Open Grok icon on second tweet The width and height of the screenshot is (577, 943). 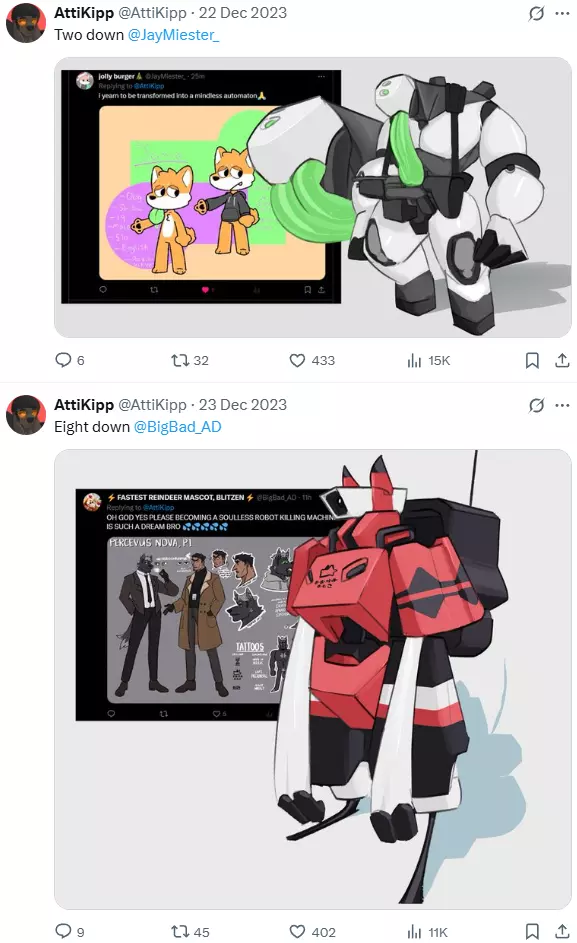click(536, 405)
